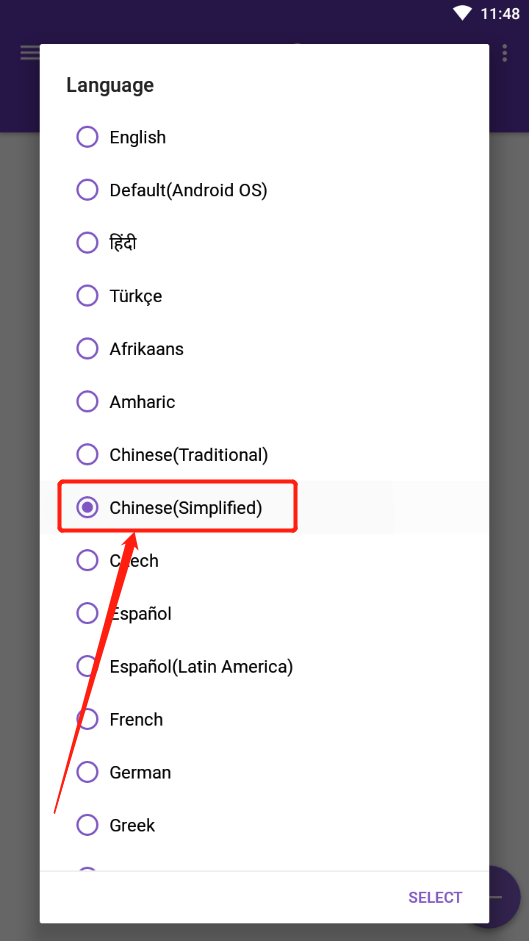Select Chinese(Simplified) radio button
Viewport: 529px width, 941px height.
coord(87,508)
